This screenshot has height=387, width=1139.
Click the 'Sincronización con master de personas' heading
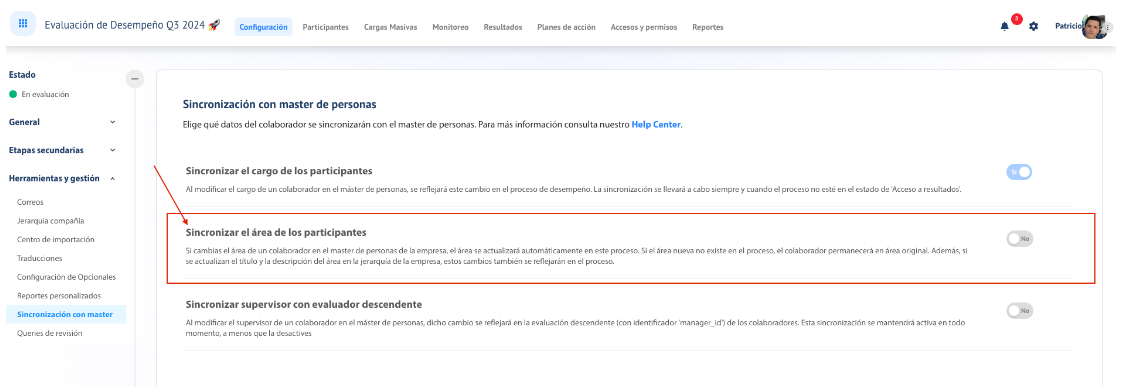point(280,105)
